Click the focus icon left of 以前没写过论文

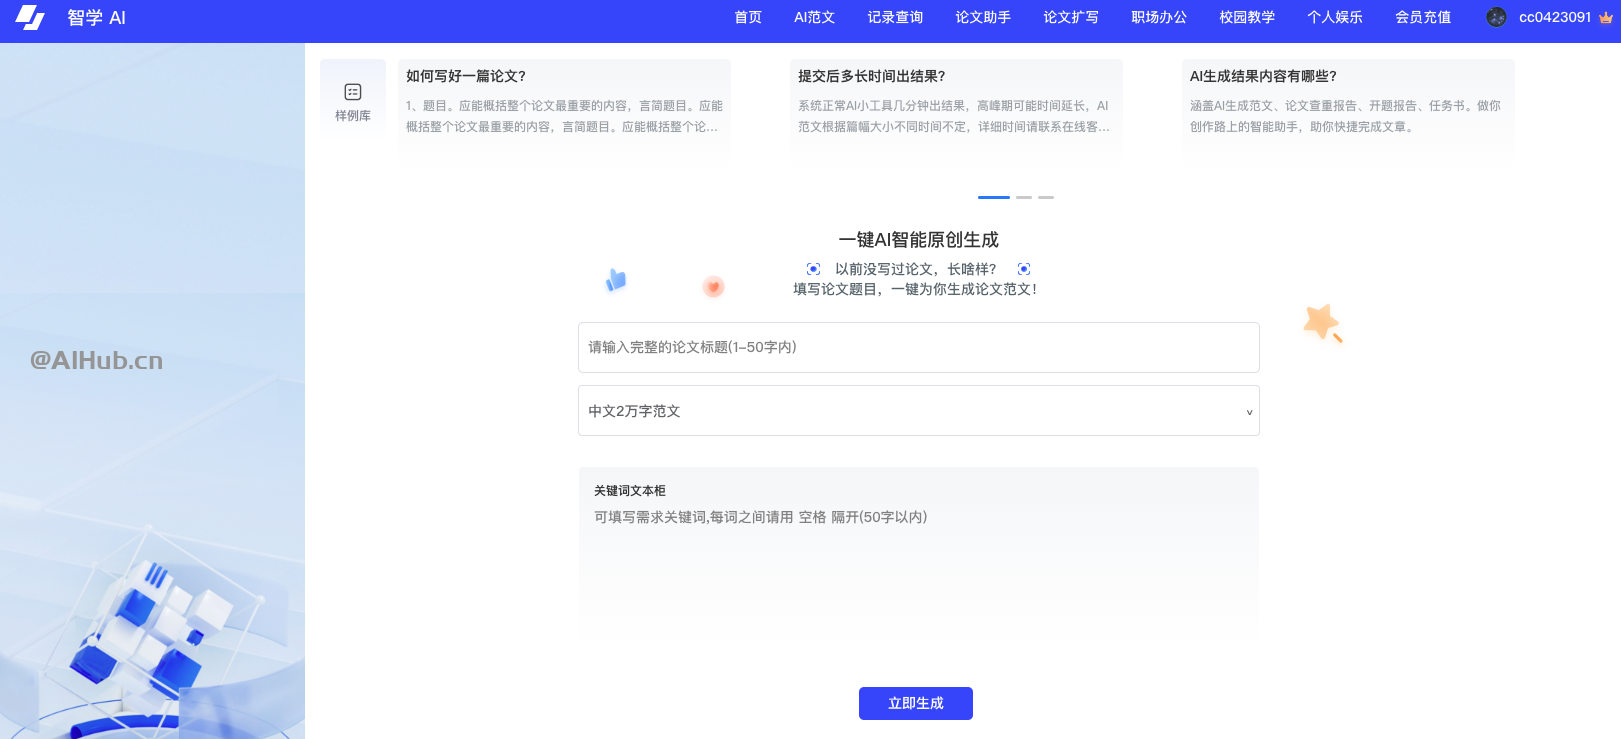[813, 269]
